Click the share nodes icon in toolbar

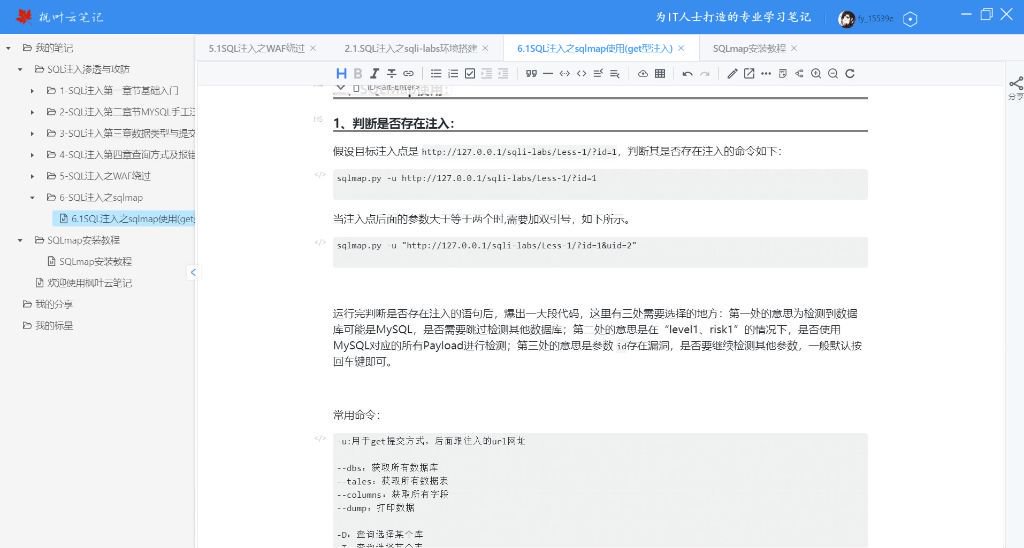click(799, 74)
